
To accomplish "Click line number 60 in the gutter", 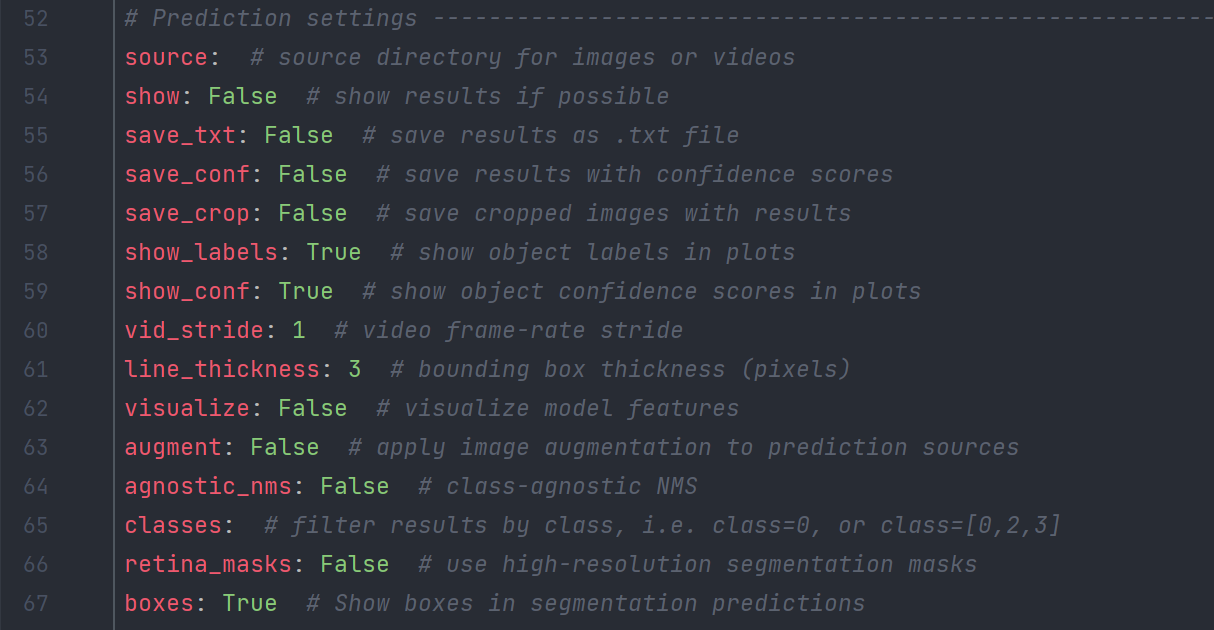I will [36, 330].
